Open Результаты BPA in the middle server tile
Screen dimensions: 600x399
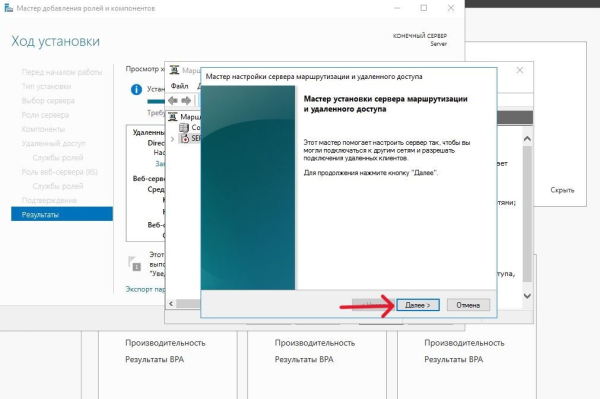point(304,359)
